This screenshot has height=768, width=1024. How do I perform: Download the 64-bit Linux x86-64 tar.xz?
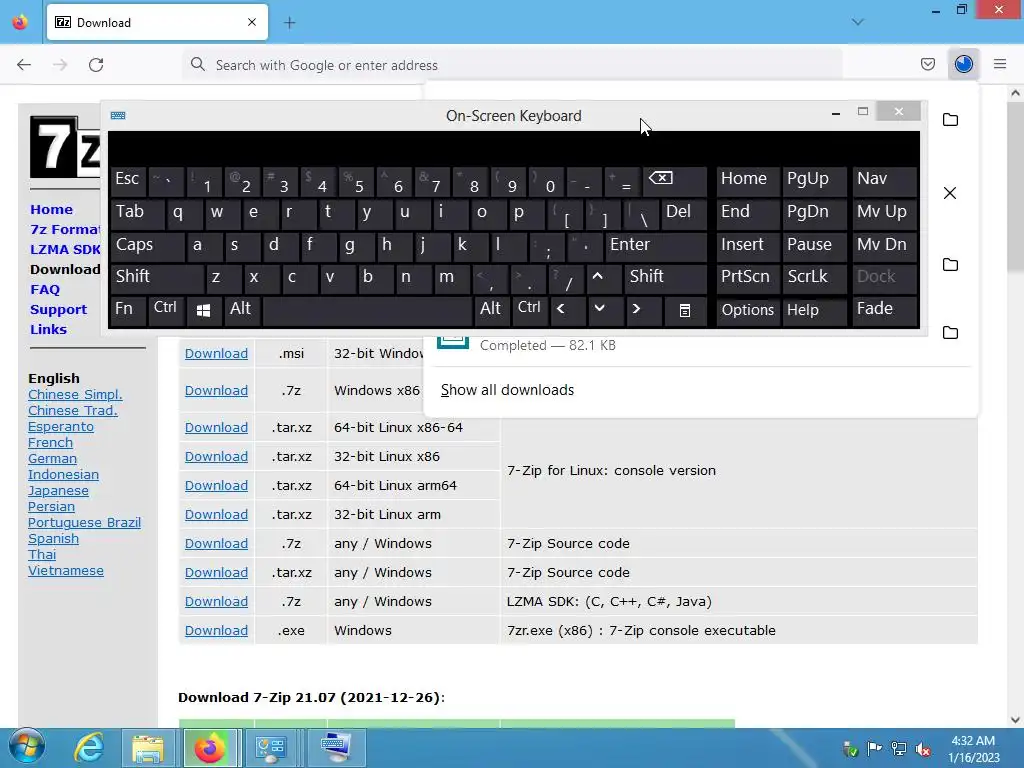(x=216, y=427)
